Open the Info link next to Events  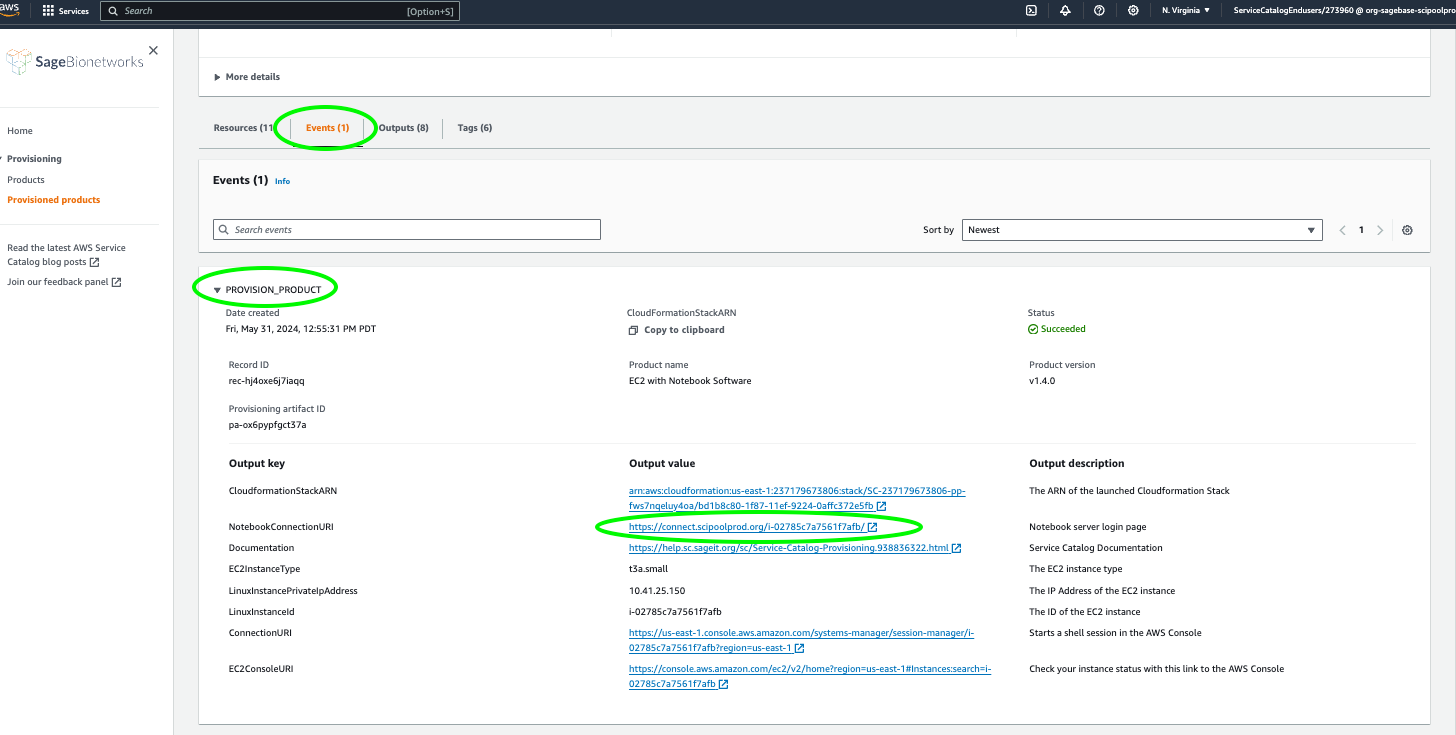click(282, 181)
